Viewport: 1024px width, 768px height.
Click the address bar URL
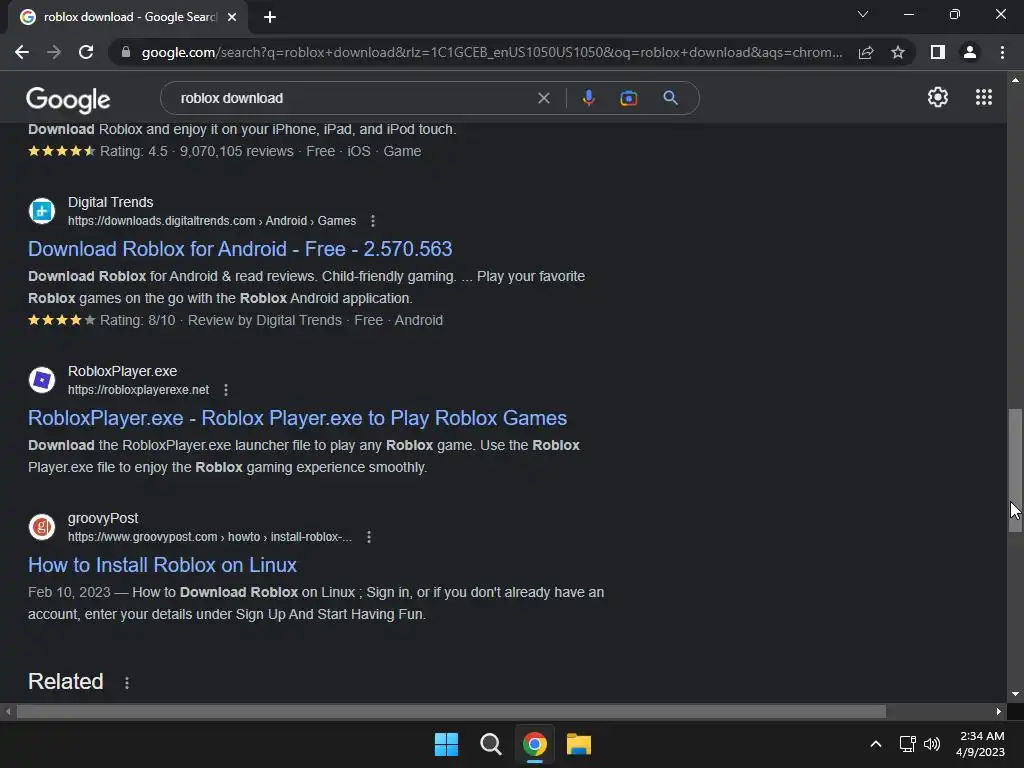pos(492,52)
